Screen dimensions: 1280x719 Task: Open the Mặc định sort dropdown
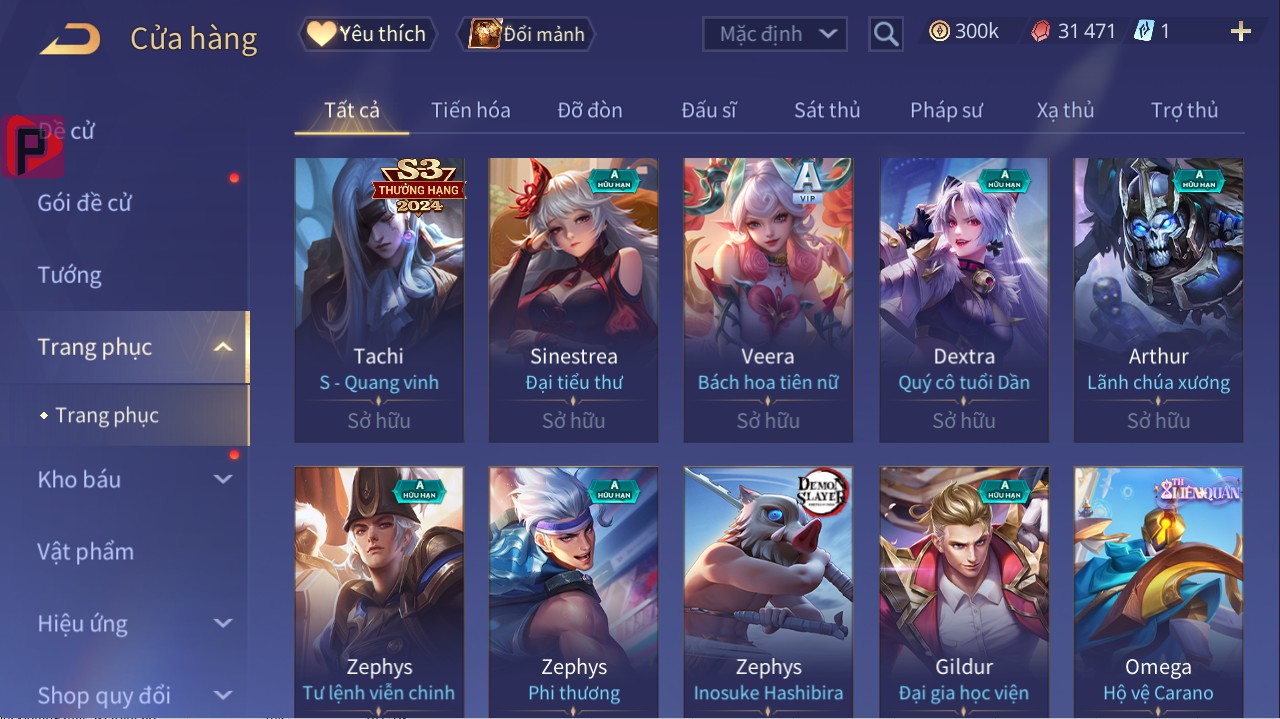tap(775, 34)
